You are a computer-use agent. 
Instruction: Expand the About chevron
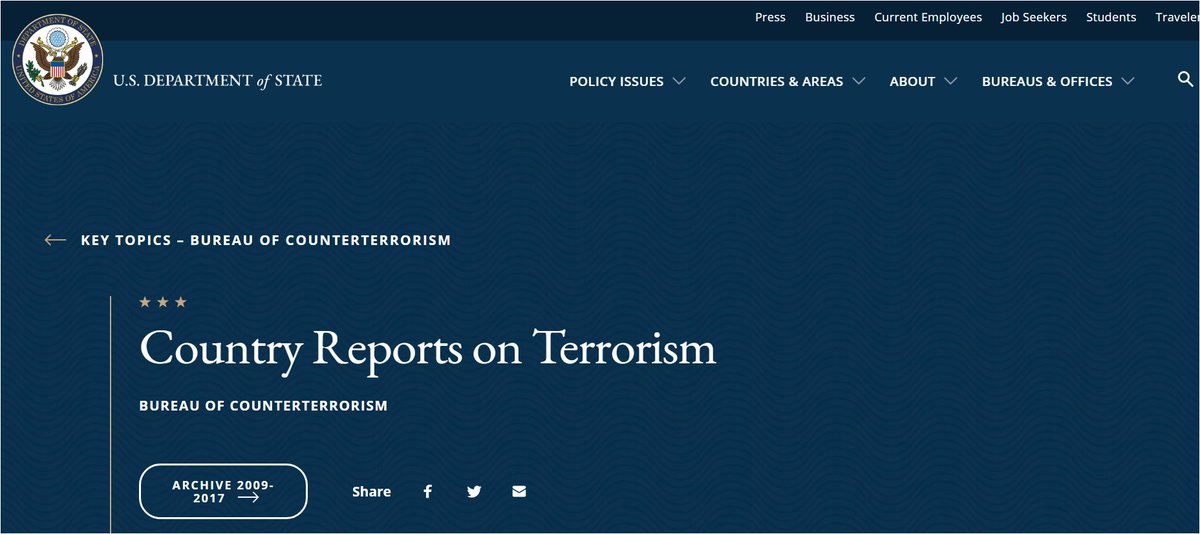[950, 81]
